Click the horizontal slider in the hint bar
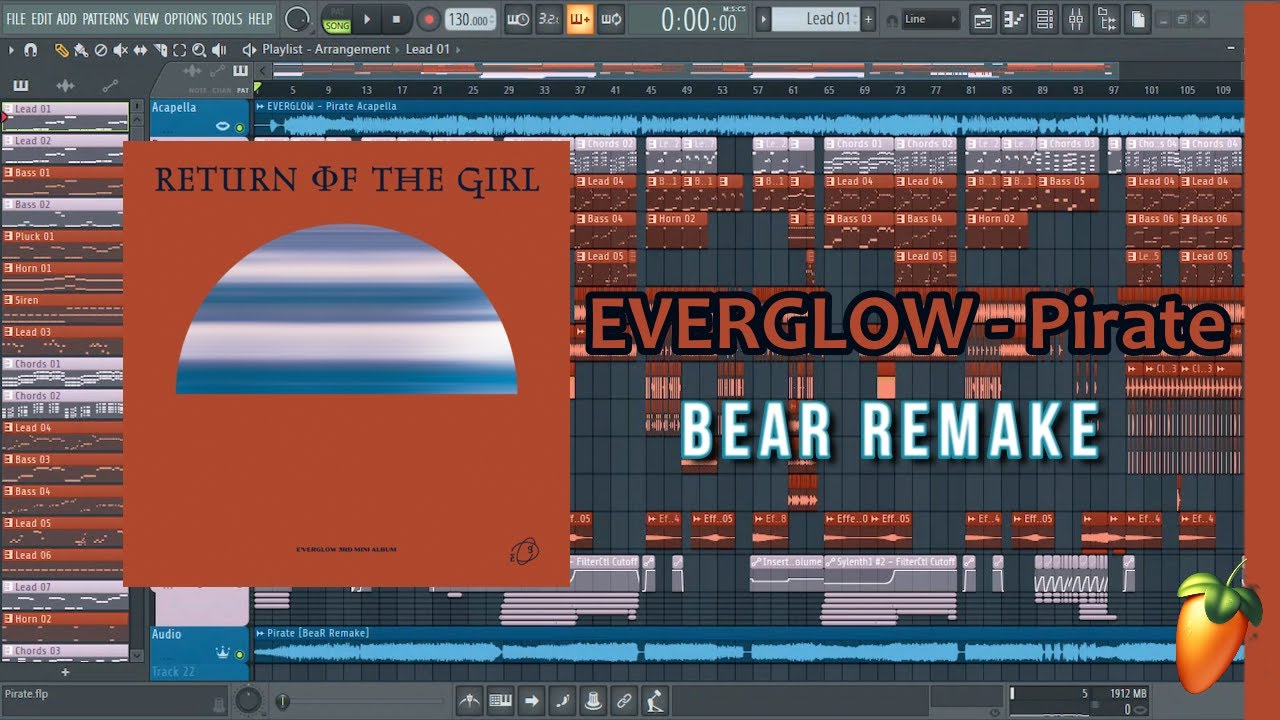 pos(362,701)
